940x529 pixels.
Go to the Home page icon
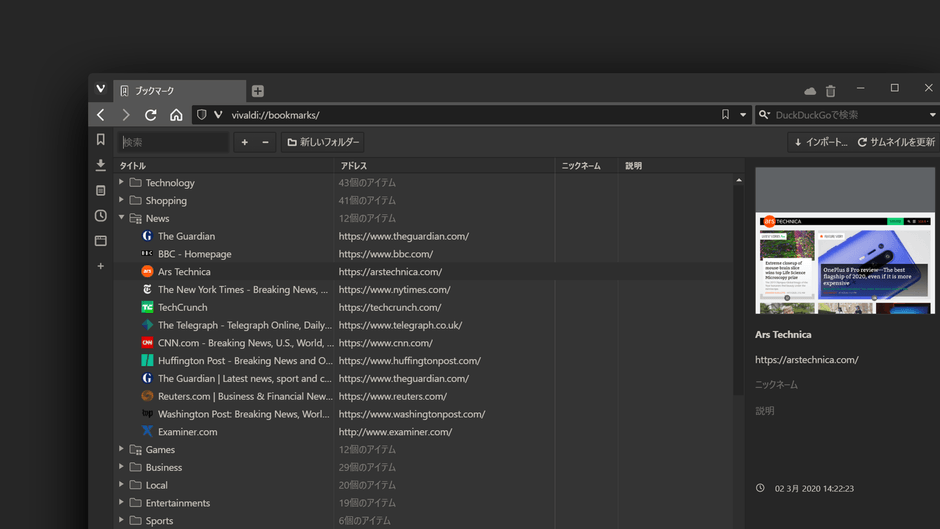click(176, 115)
